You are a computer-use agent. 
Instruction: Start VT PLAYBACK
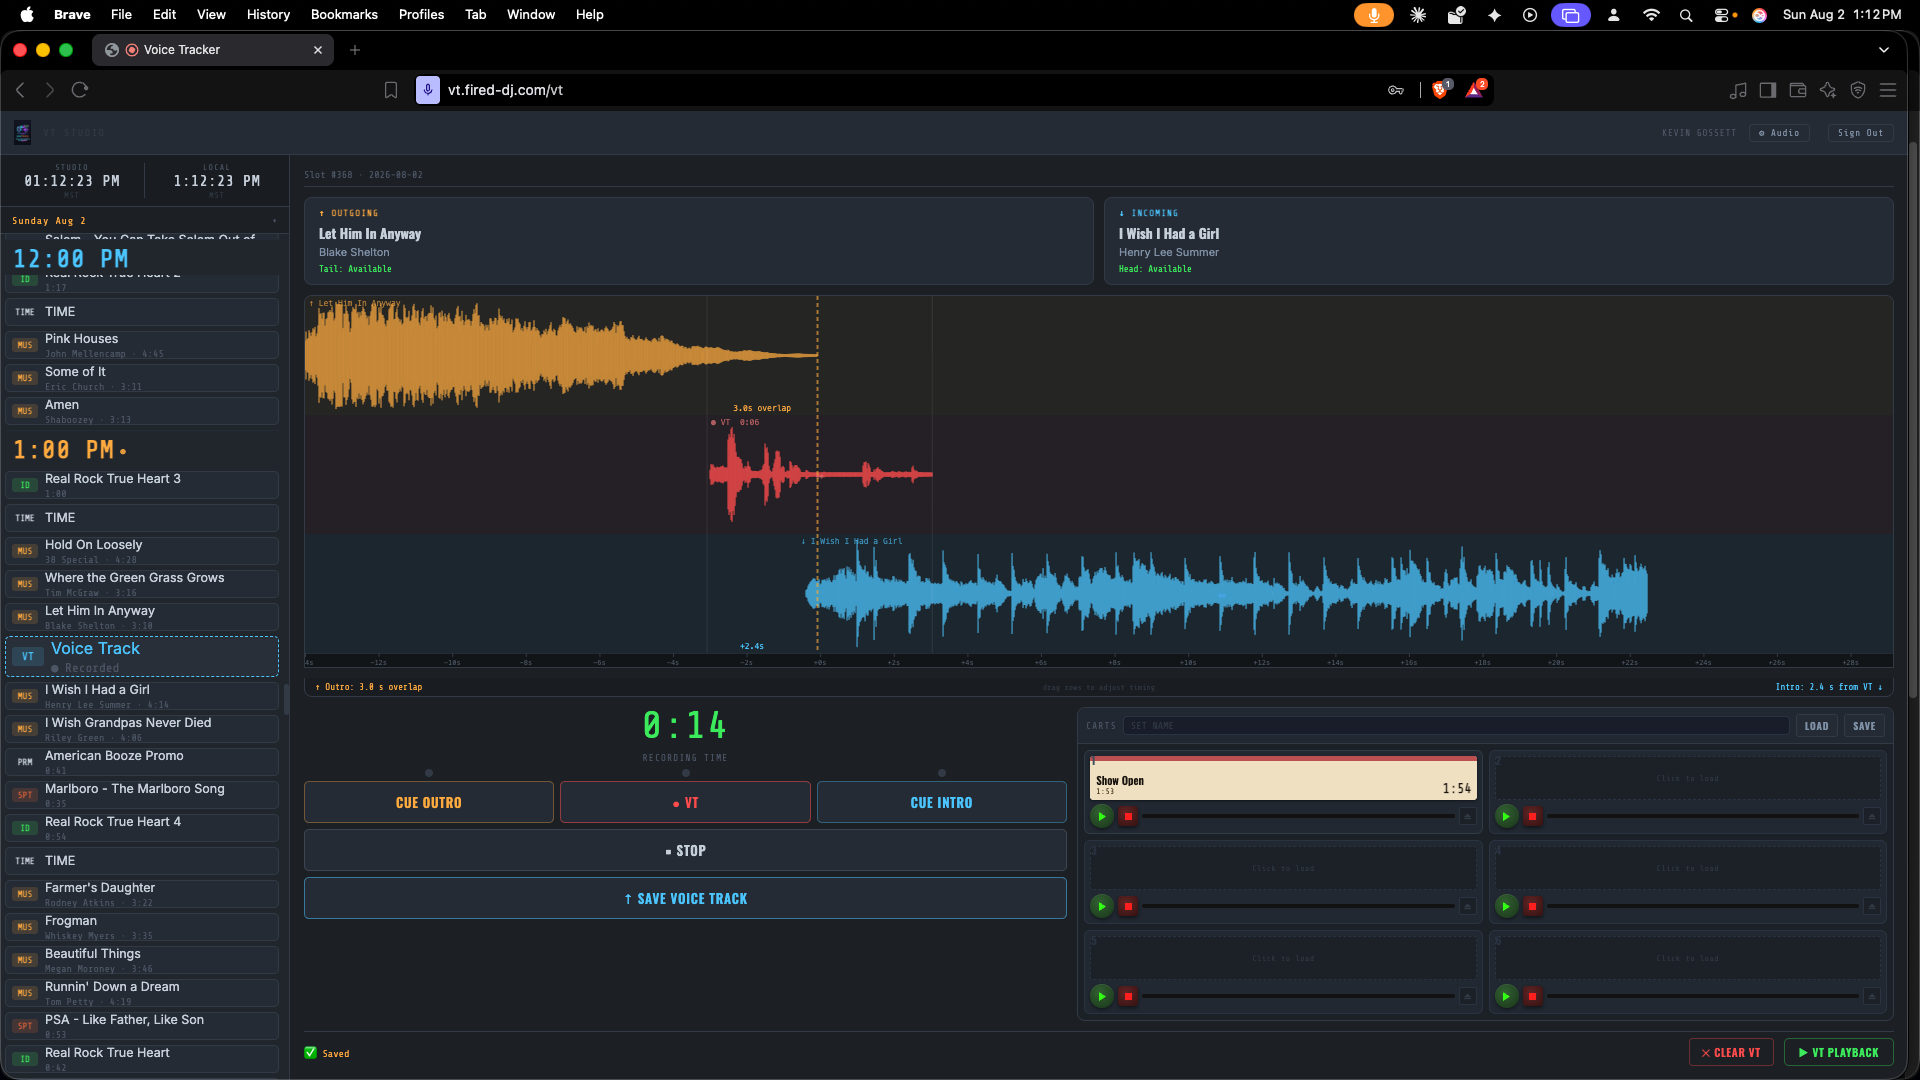tap(1838, 1052)
